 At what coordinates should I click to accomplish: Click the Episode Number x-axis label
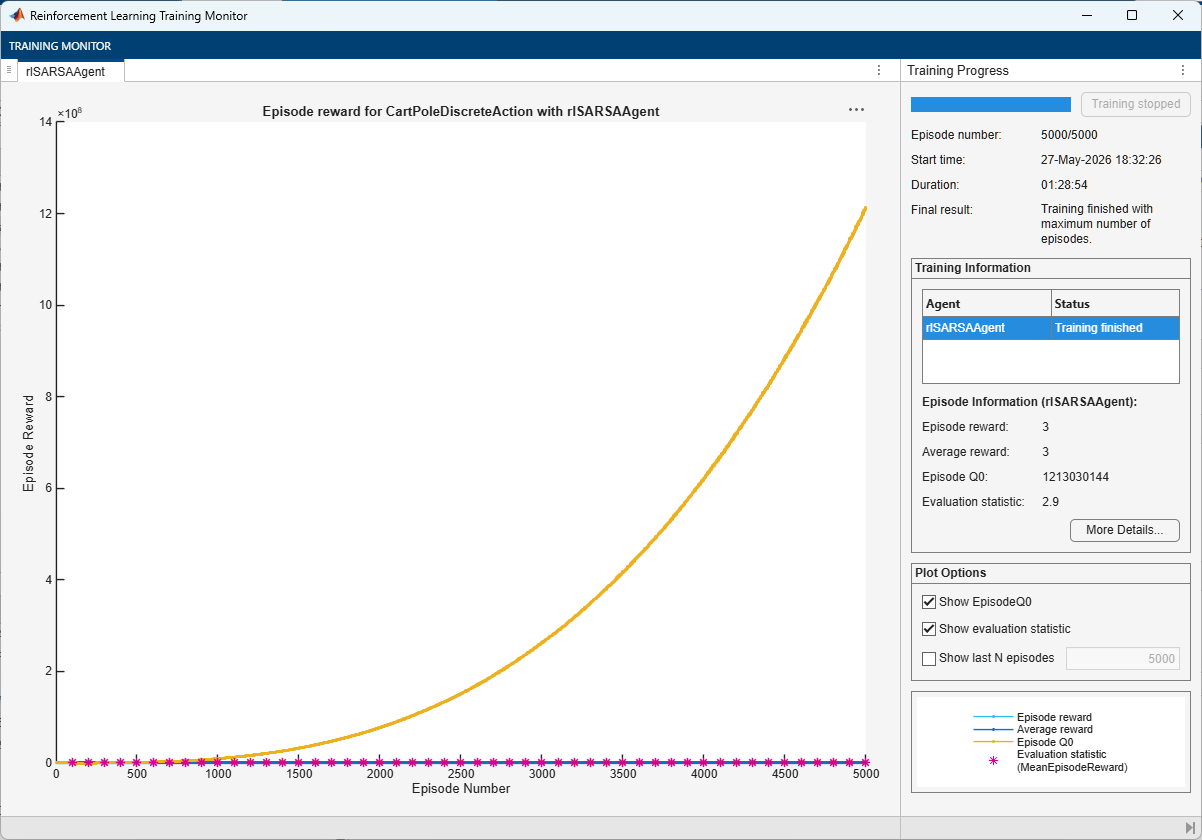[x=461, y=788]
